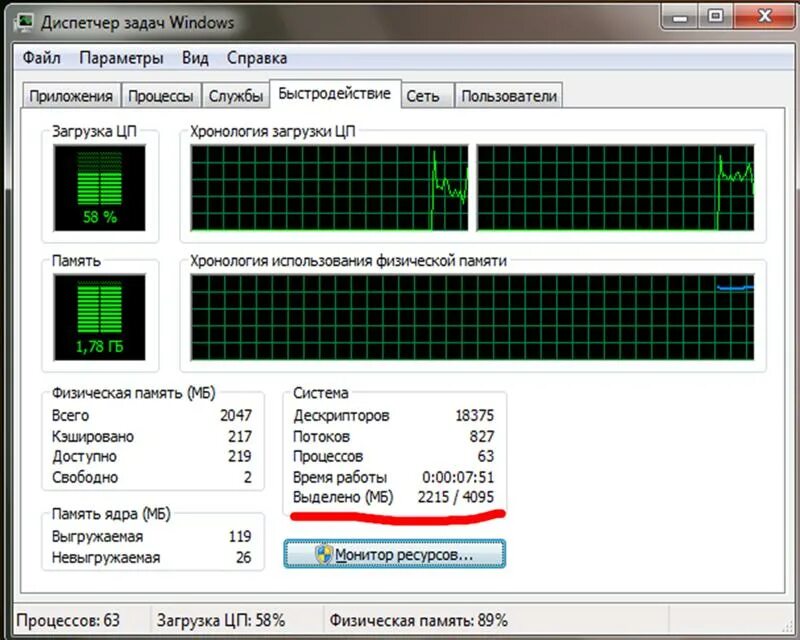This screenshot has height=640, width=800.
Task: Maximize the Task Manager window
Action: click(716, 17)
